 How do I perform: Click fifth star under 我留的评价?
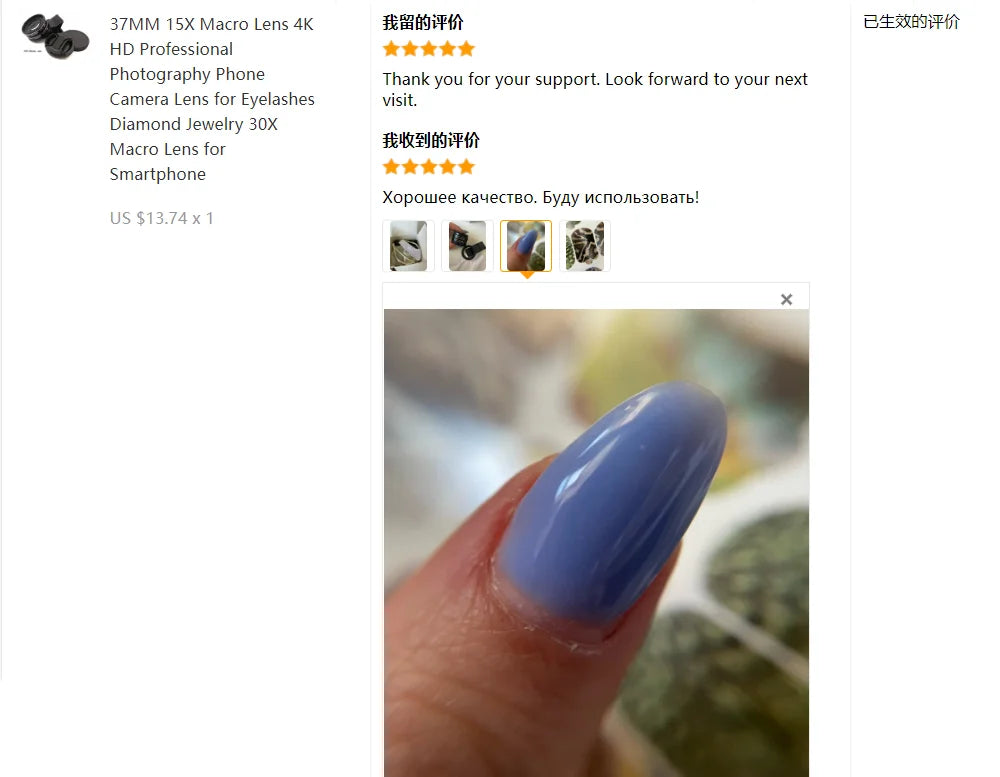[467, 49]
